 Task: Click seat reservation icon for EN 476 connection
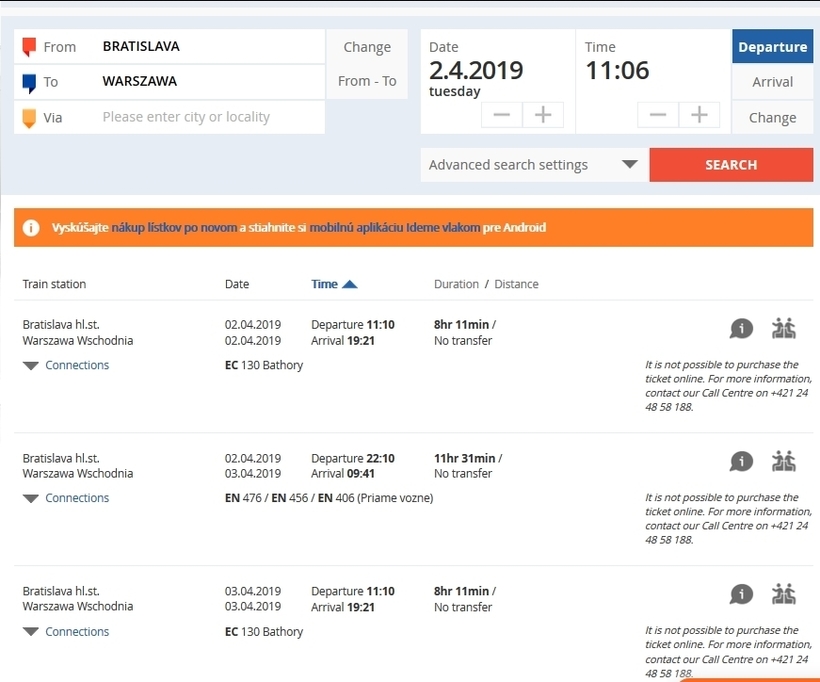[783, 461]
